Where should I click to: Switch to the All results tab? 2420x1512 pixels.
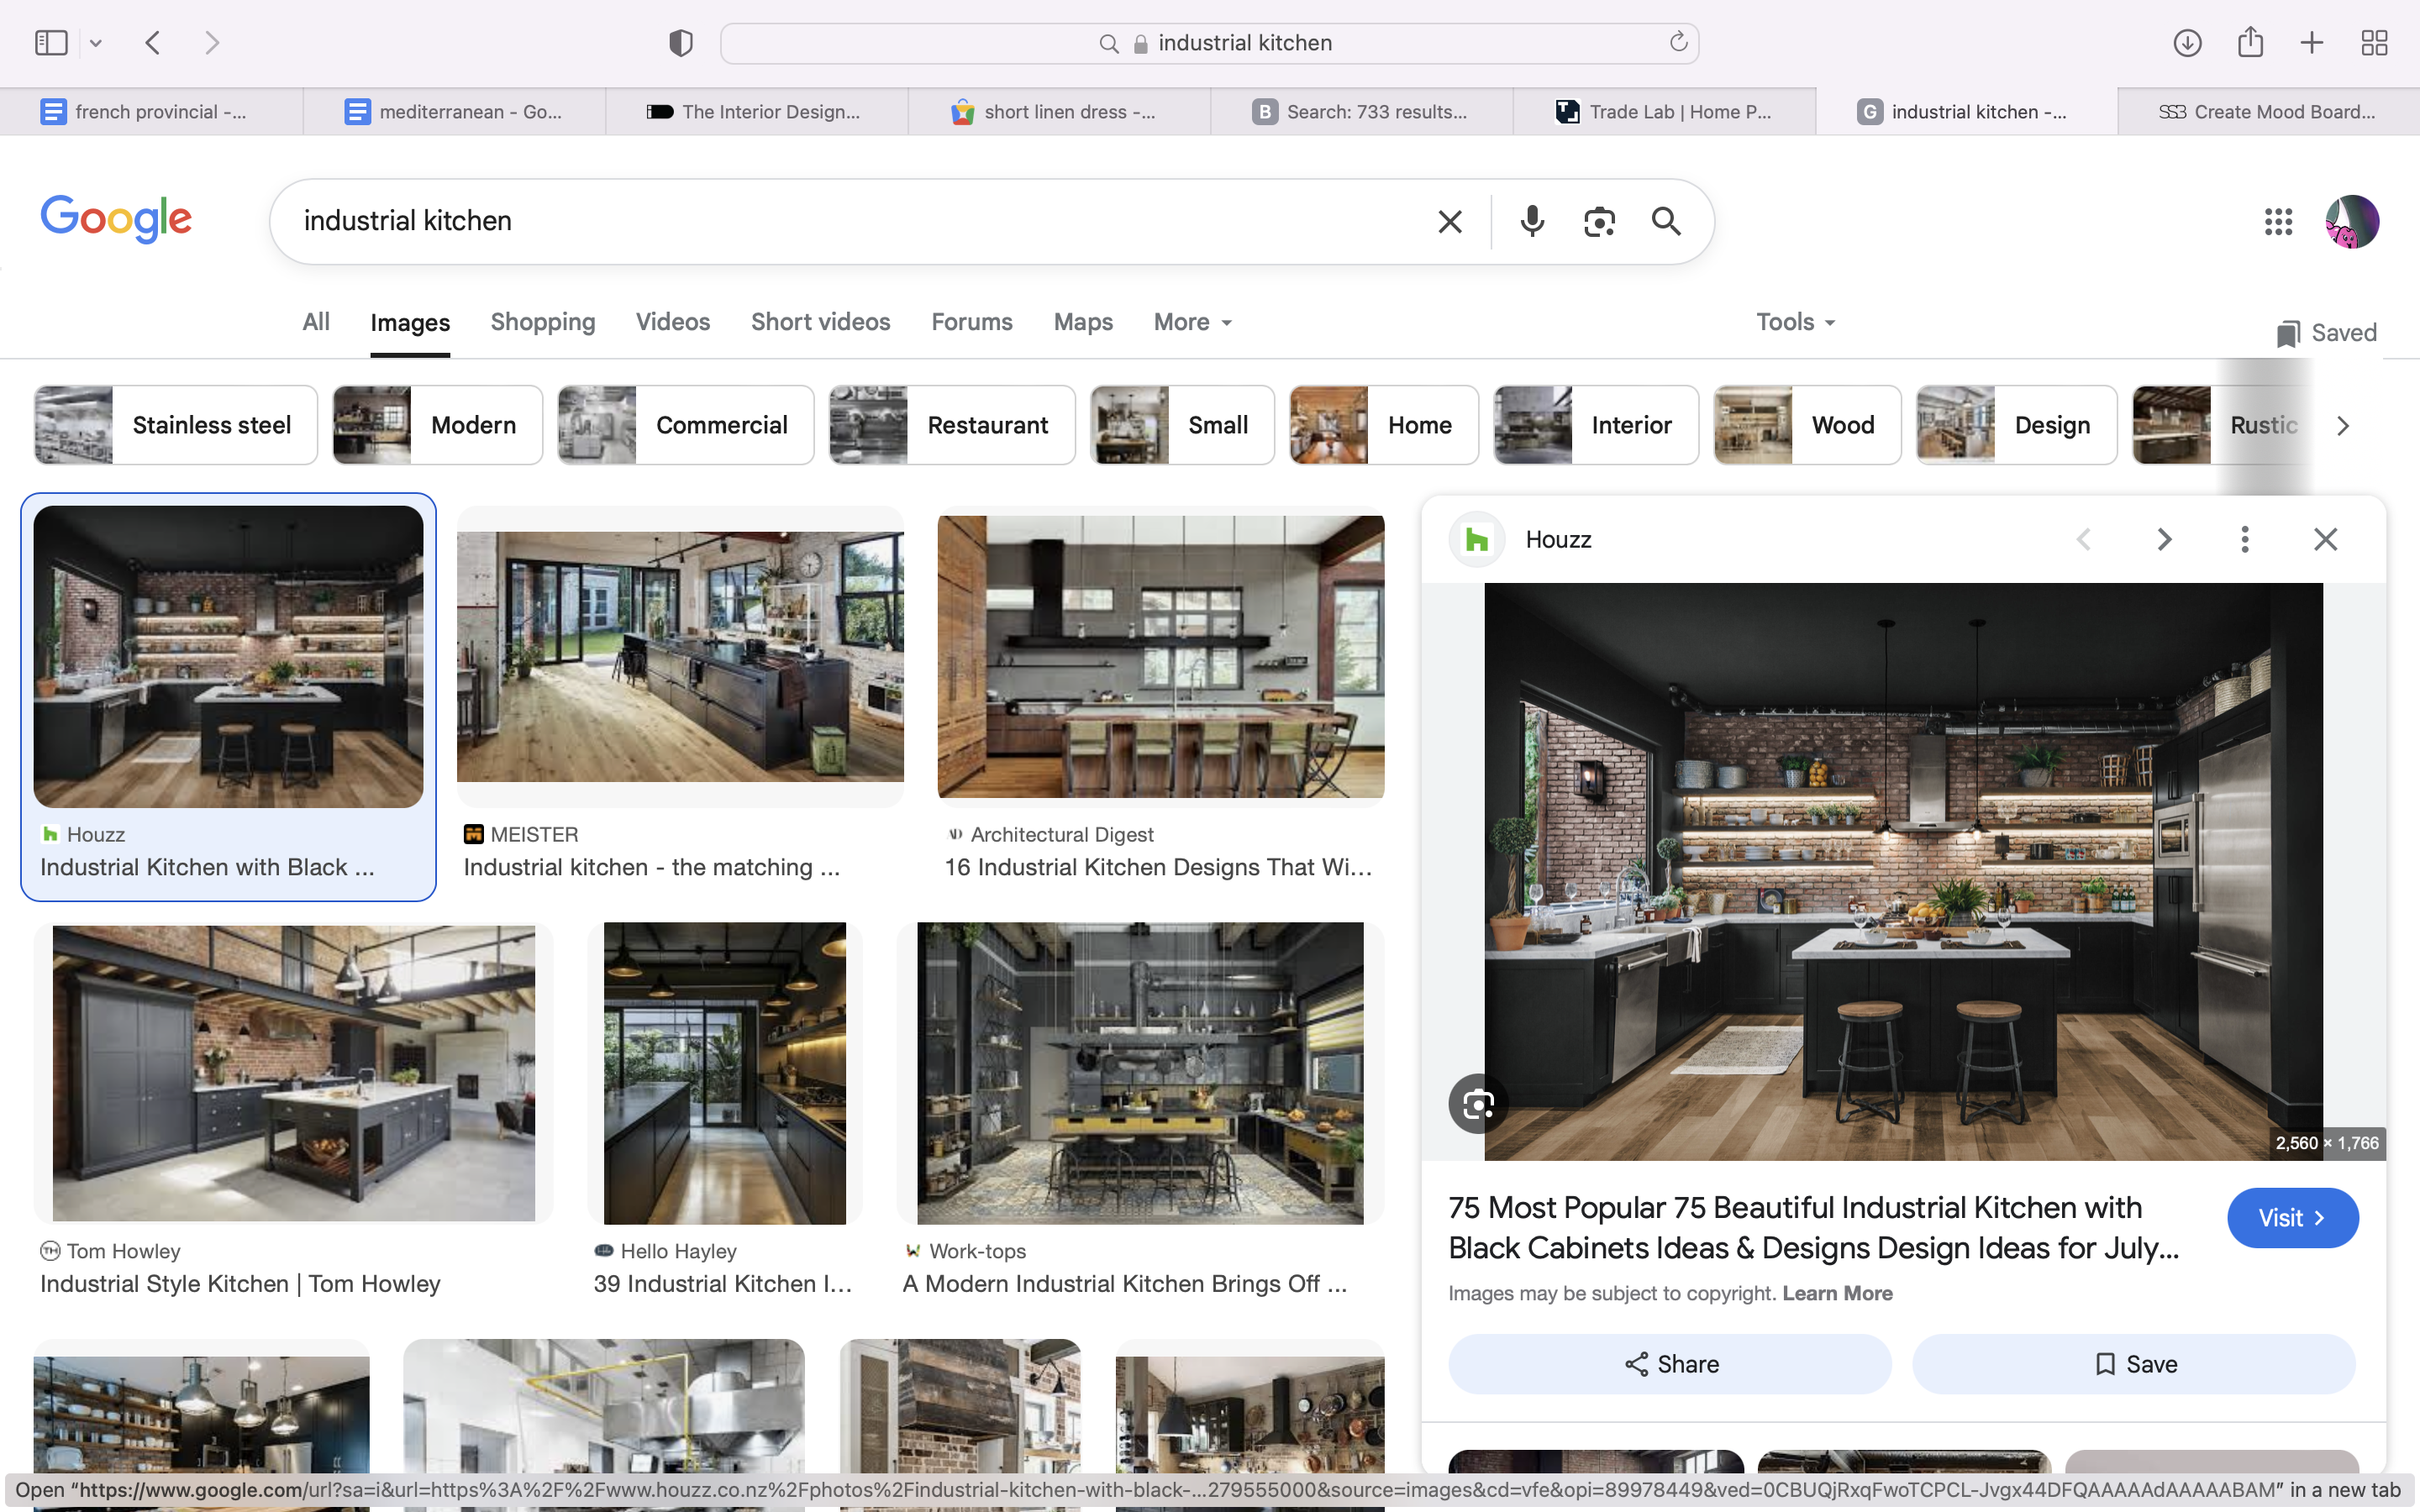click(x=316, y=322)
